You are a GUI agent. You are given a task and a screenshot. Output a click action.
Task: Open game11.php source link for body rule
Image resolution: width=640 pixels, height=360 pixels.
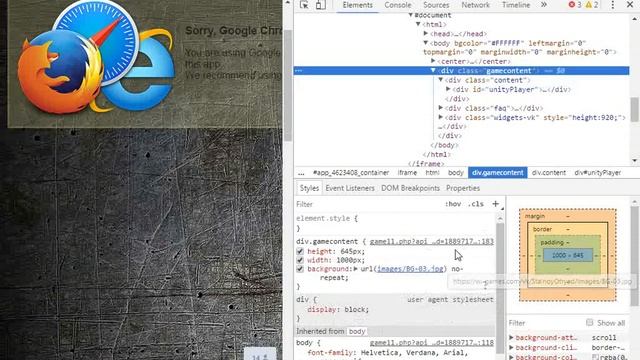431,343
